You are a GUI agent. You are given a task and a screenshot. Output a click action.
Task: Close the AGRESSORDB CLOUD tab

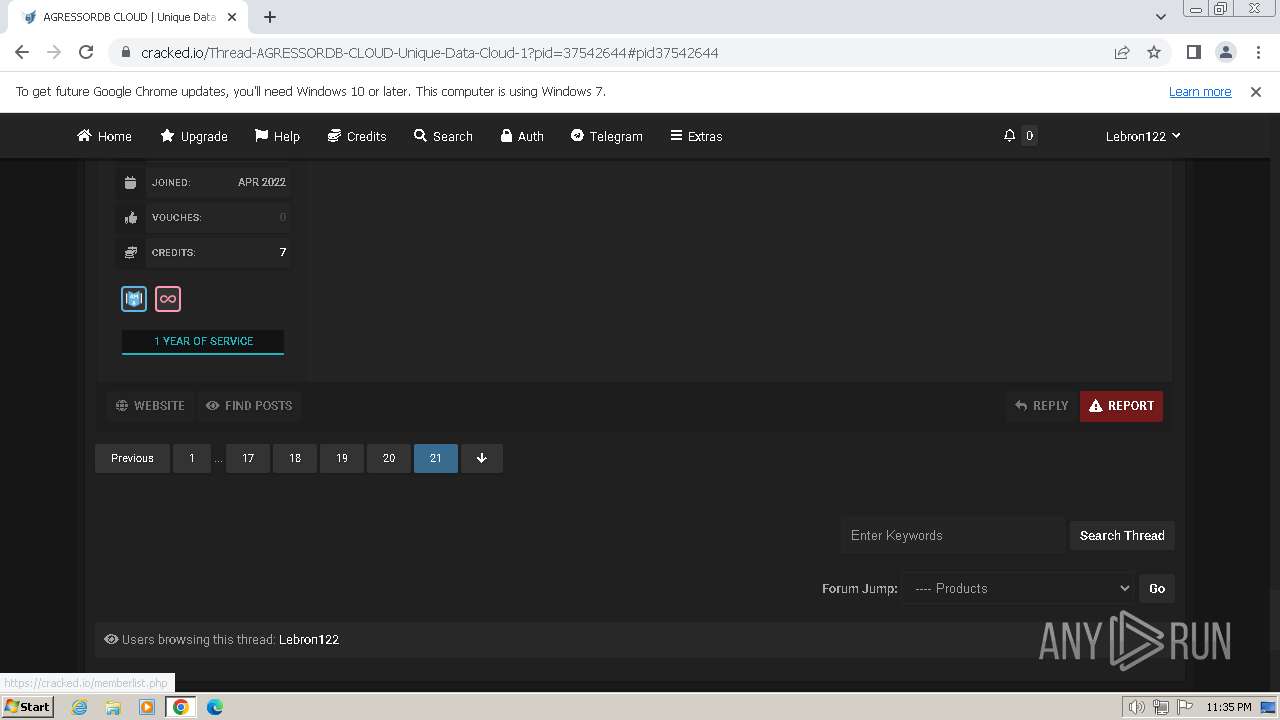coord(232,17)
